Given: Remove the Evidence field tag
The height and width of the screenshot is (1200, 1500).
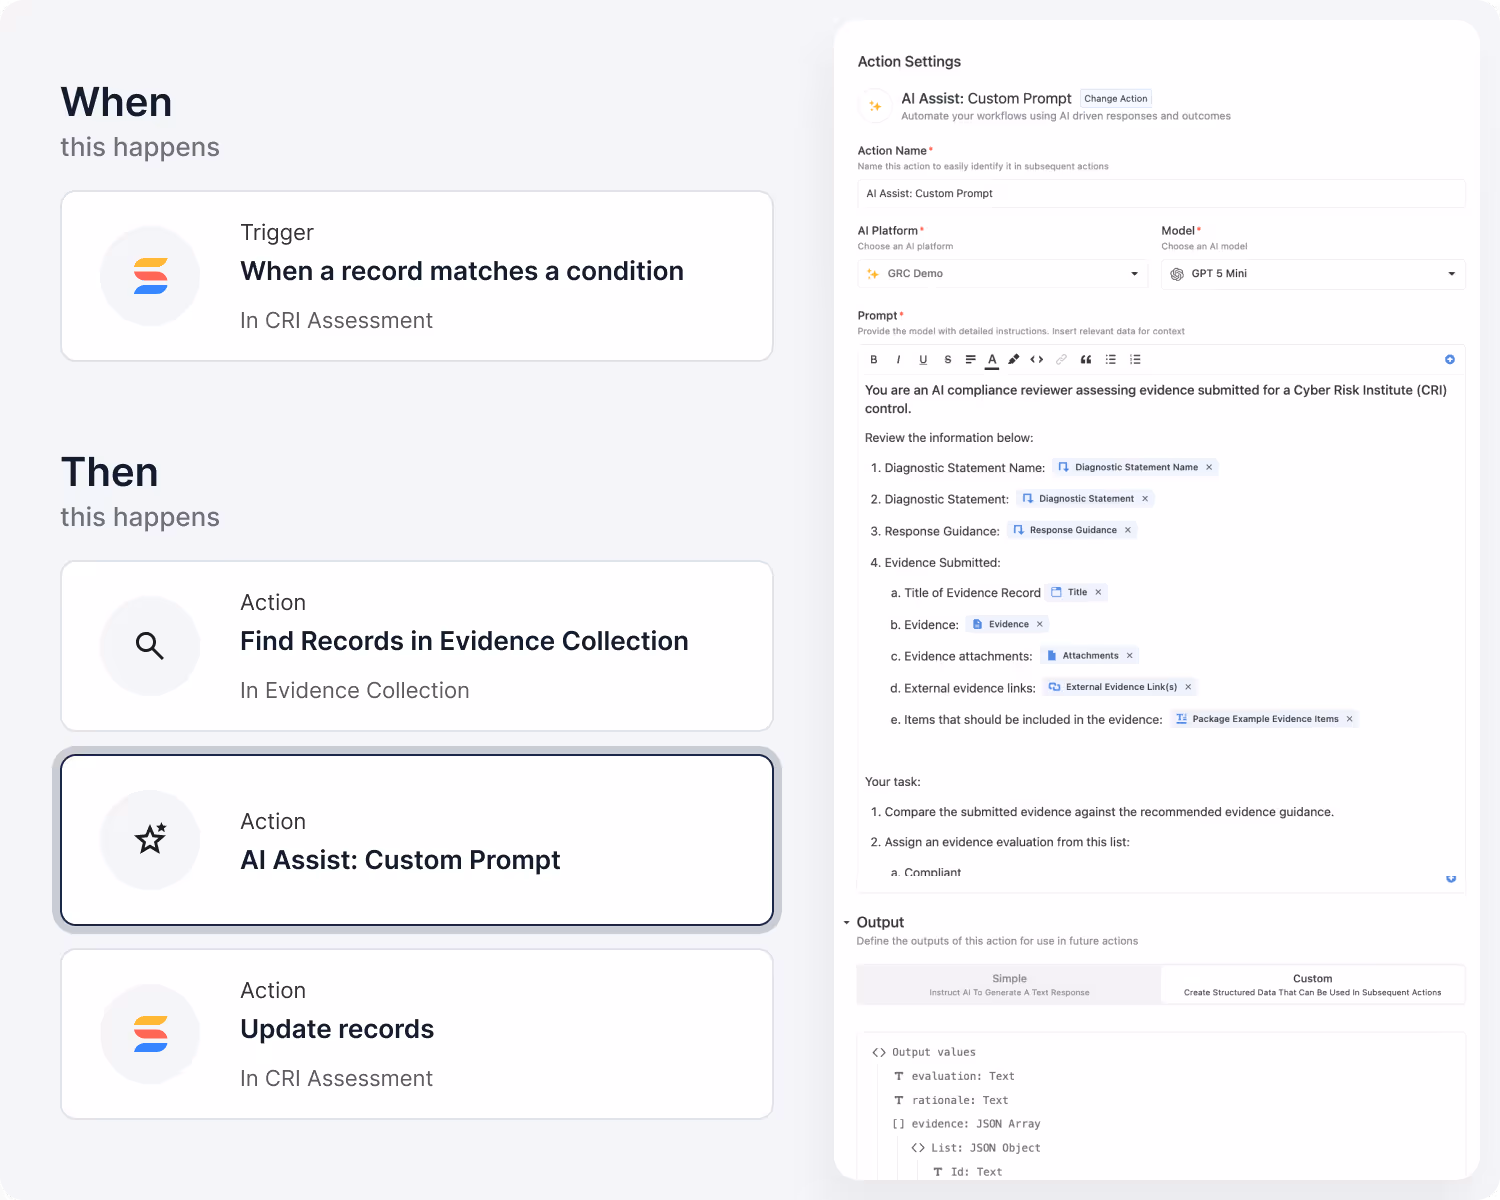Looking at the screenshot, I should click(x=1040, y=624).
